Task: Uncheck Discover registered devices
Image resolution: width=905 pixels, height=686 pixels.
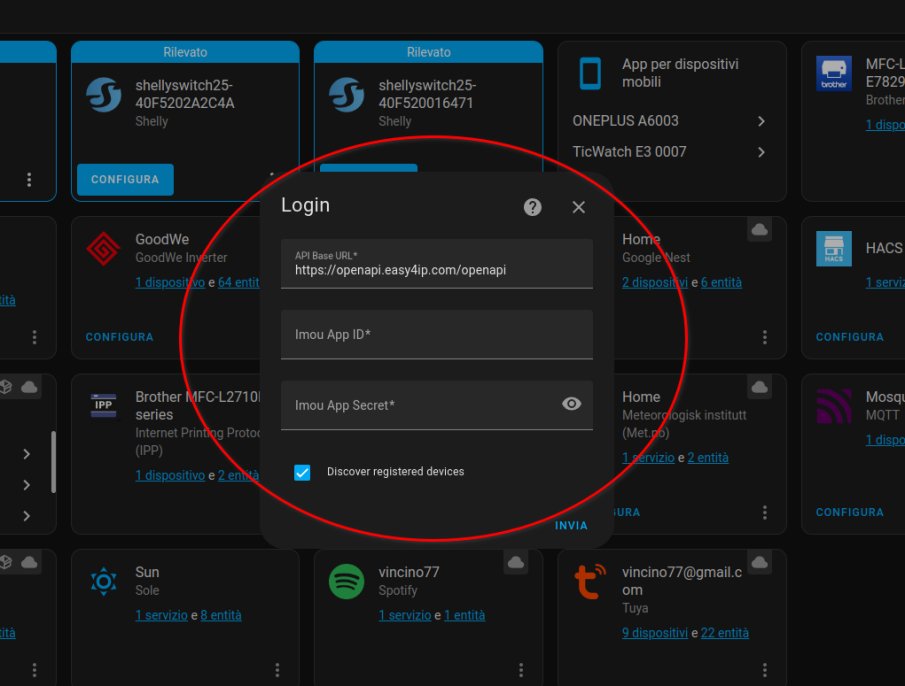Action: click(x=302, y=471)
